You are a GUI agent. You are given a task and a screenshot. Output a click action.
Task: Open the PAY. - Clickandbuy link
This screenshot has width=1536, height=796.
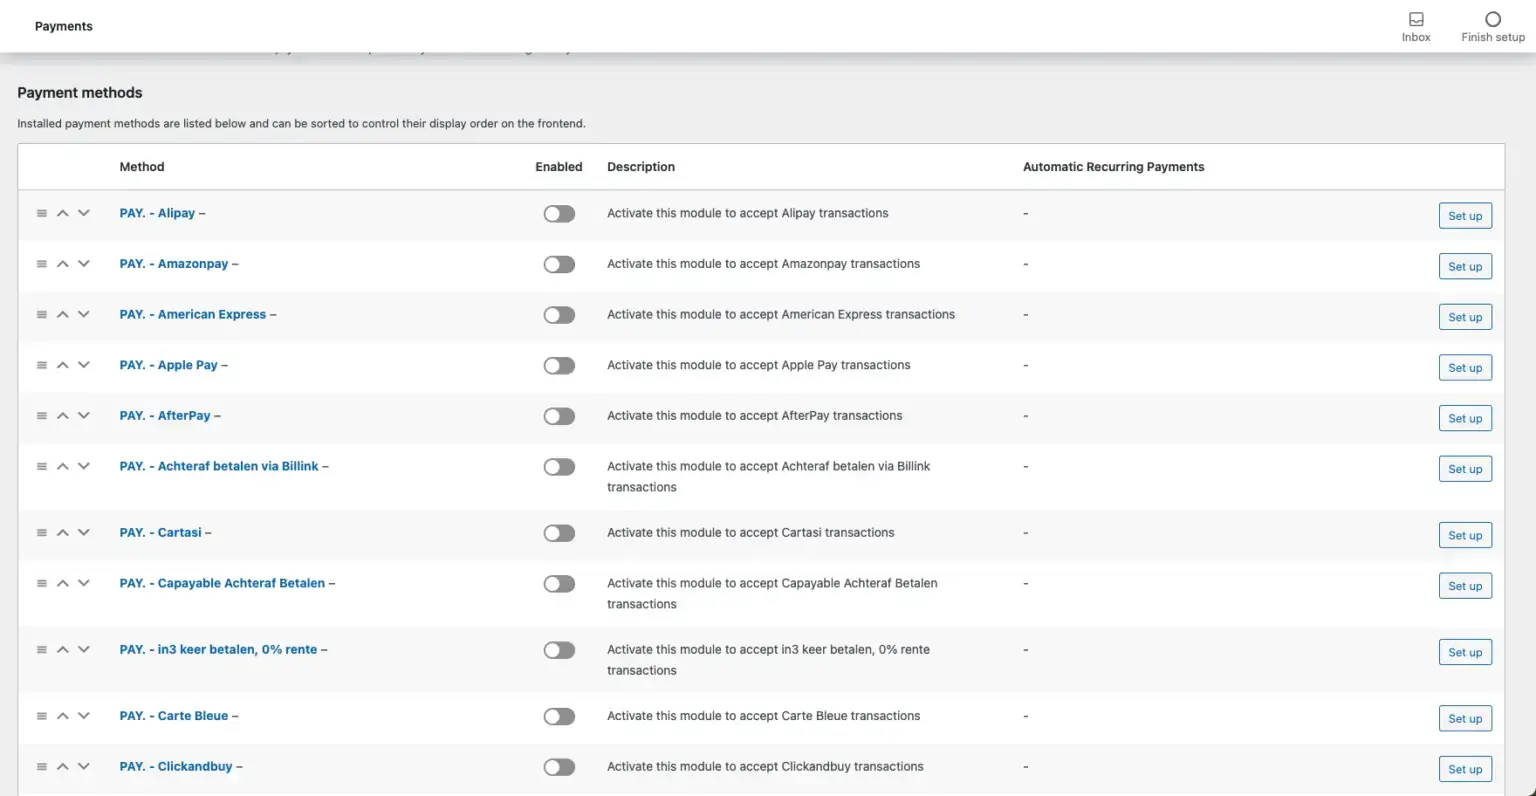click(176, 766)
